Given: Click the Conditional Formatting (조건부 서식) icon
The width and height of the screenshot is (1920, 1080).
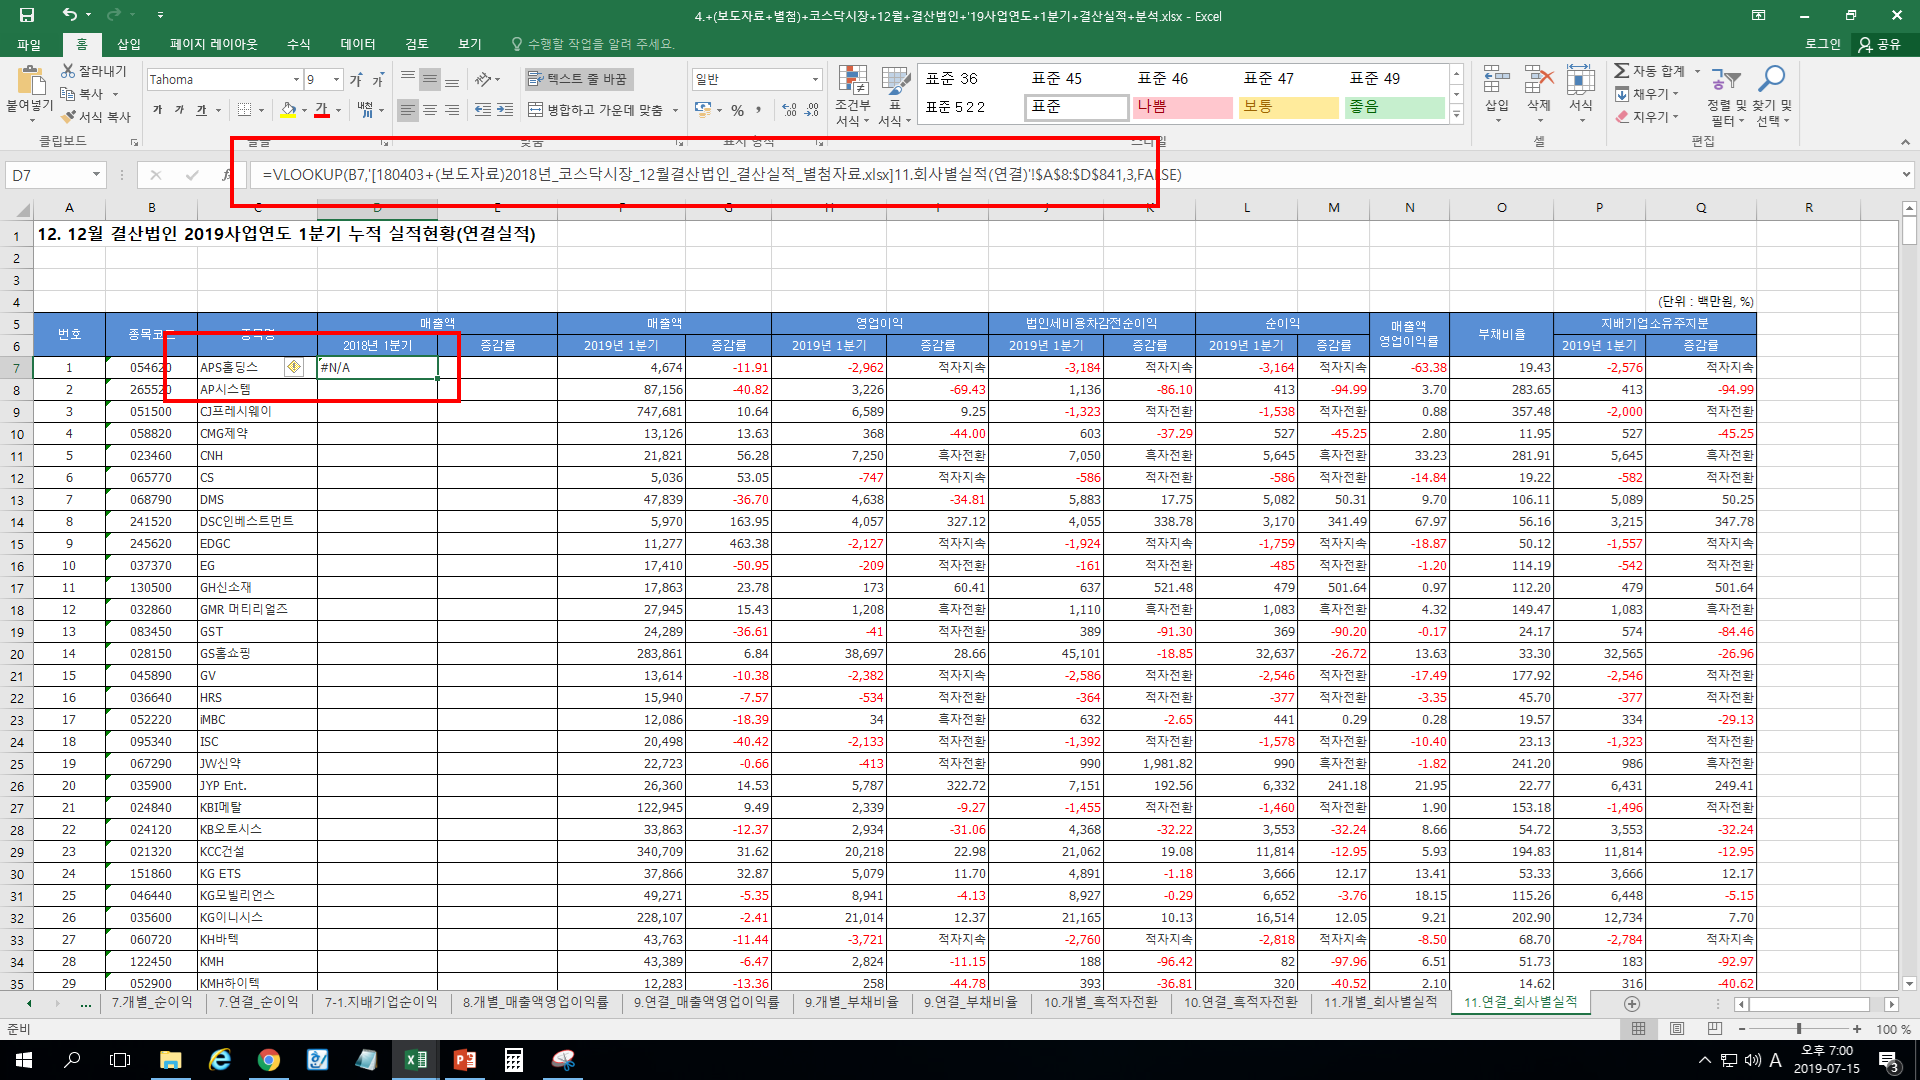Looking at the screenshot, I should [852, 82].
